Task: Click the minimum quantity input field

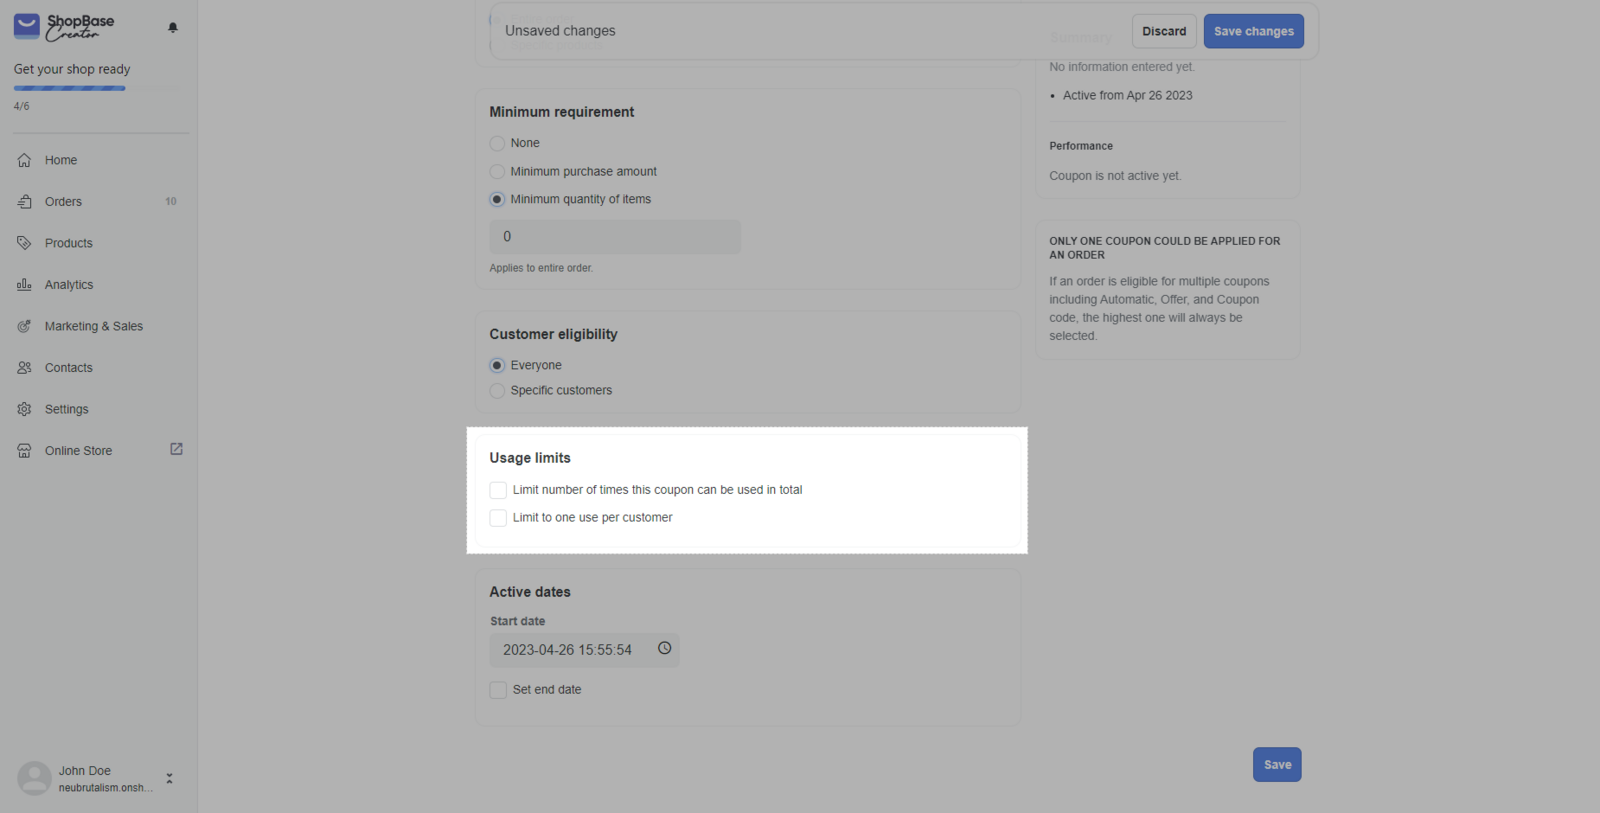Action: [x=615, y=237]
